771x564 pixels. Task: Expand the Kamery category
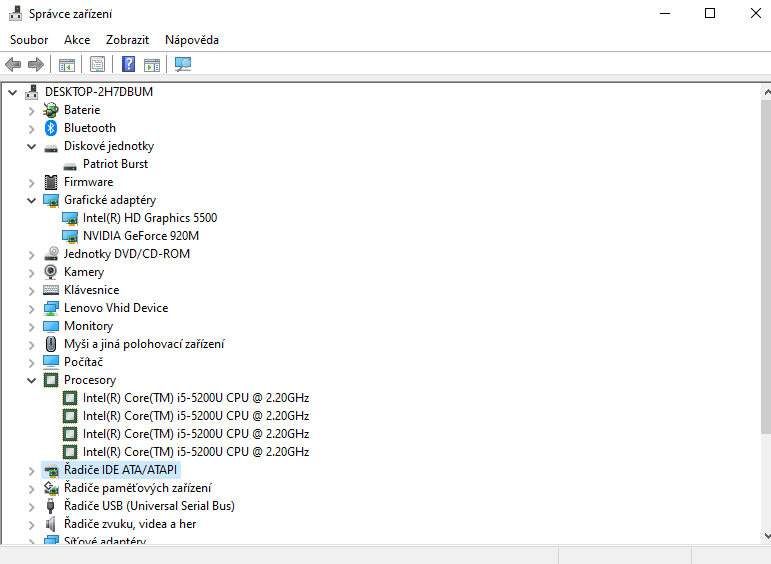31,273
